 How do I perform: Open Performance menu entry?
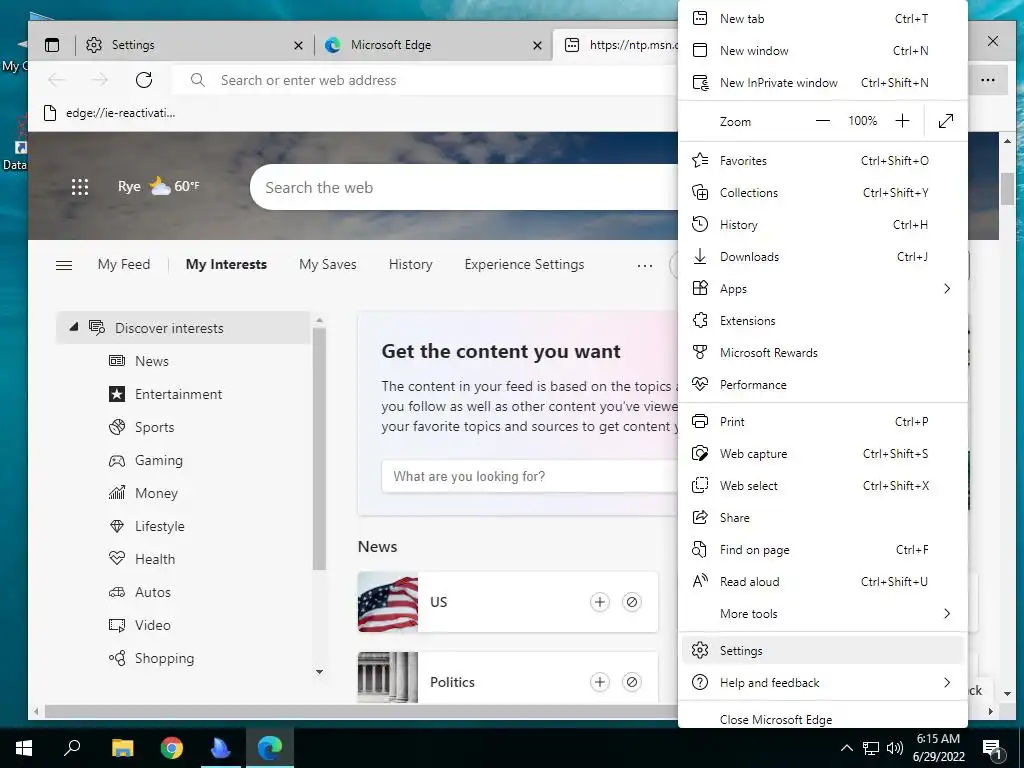823,385
